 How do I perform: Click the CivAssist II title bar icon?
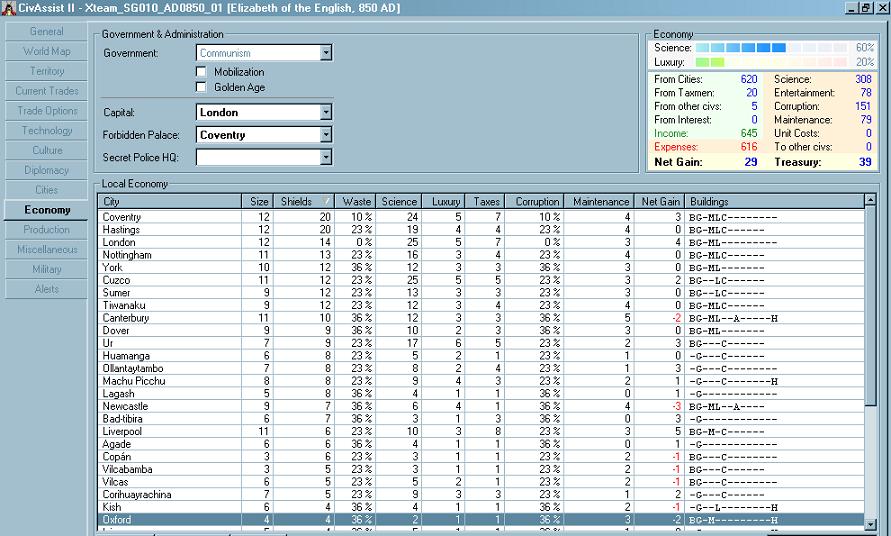[9, 8]
